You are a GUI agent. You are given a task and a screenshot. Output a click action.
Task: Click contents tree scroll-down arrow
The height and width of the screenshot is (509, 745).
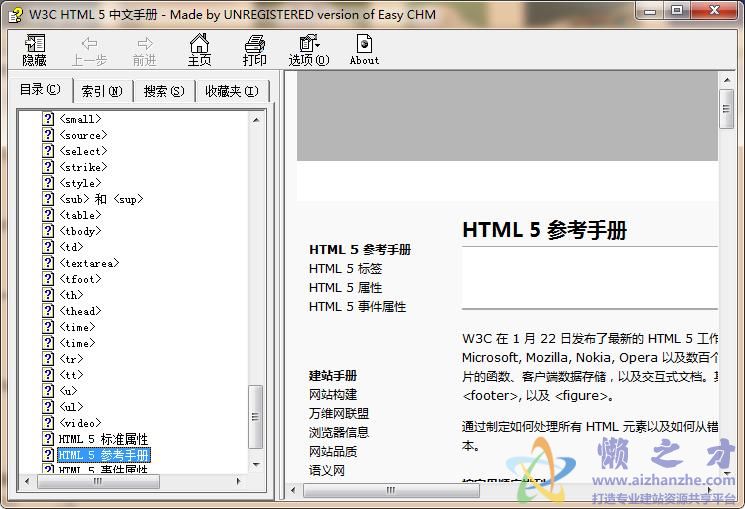[x=256, y=464]
